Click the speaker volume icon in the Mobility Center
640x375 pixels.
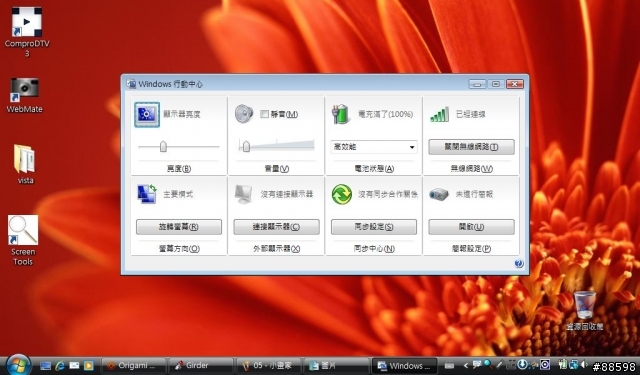(x=244, y=114)
